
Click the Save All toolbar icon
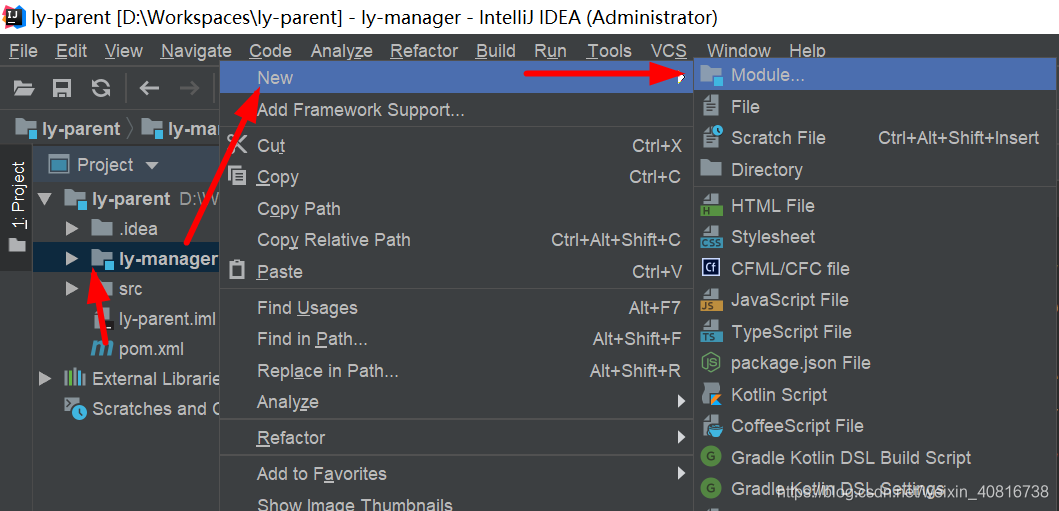pyautogui.click(x=62, y=88)
